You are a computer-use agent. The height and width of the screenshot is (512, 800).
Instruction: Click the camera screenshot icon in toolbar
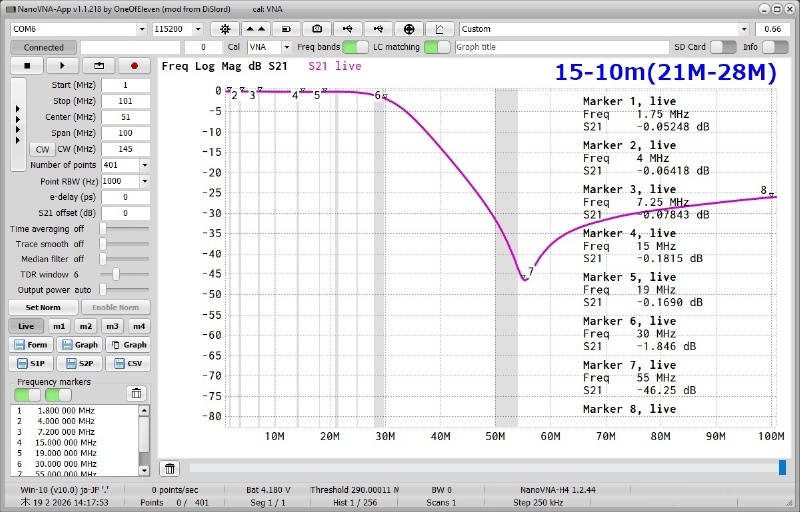tap(318, 29)
